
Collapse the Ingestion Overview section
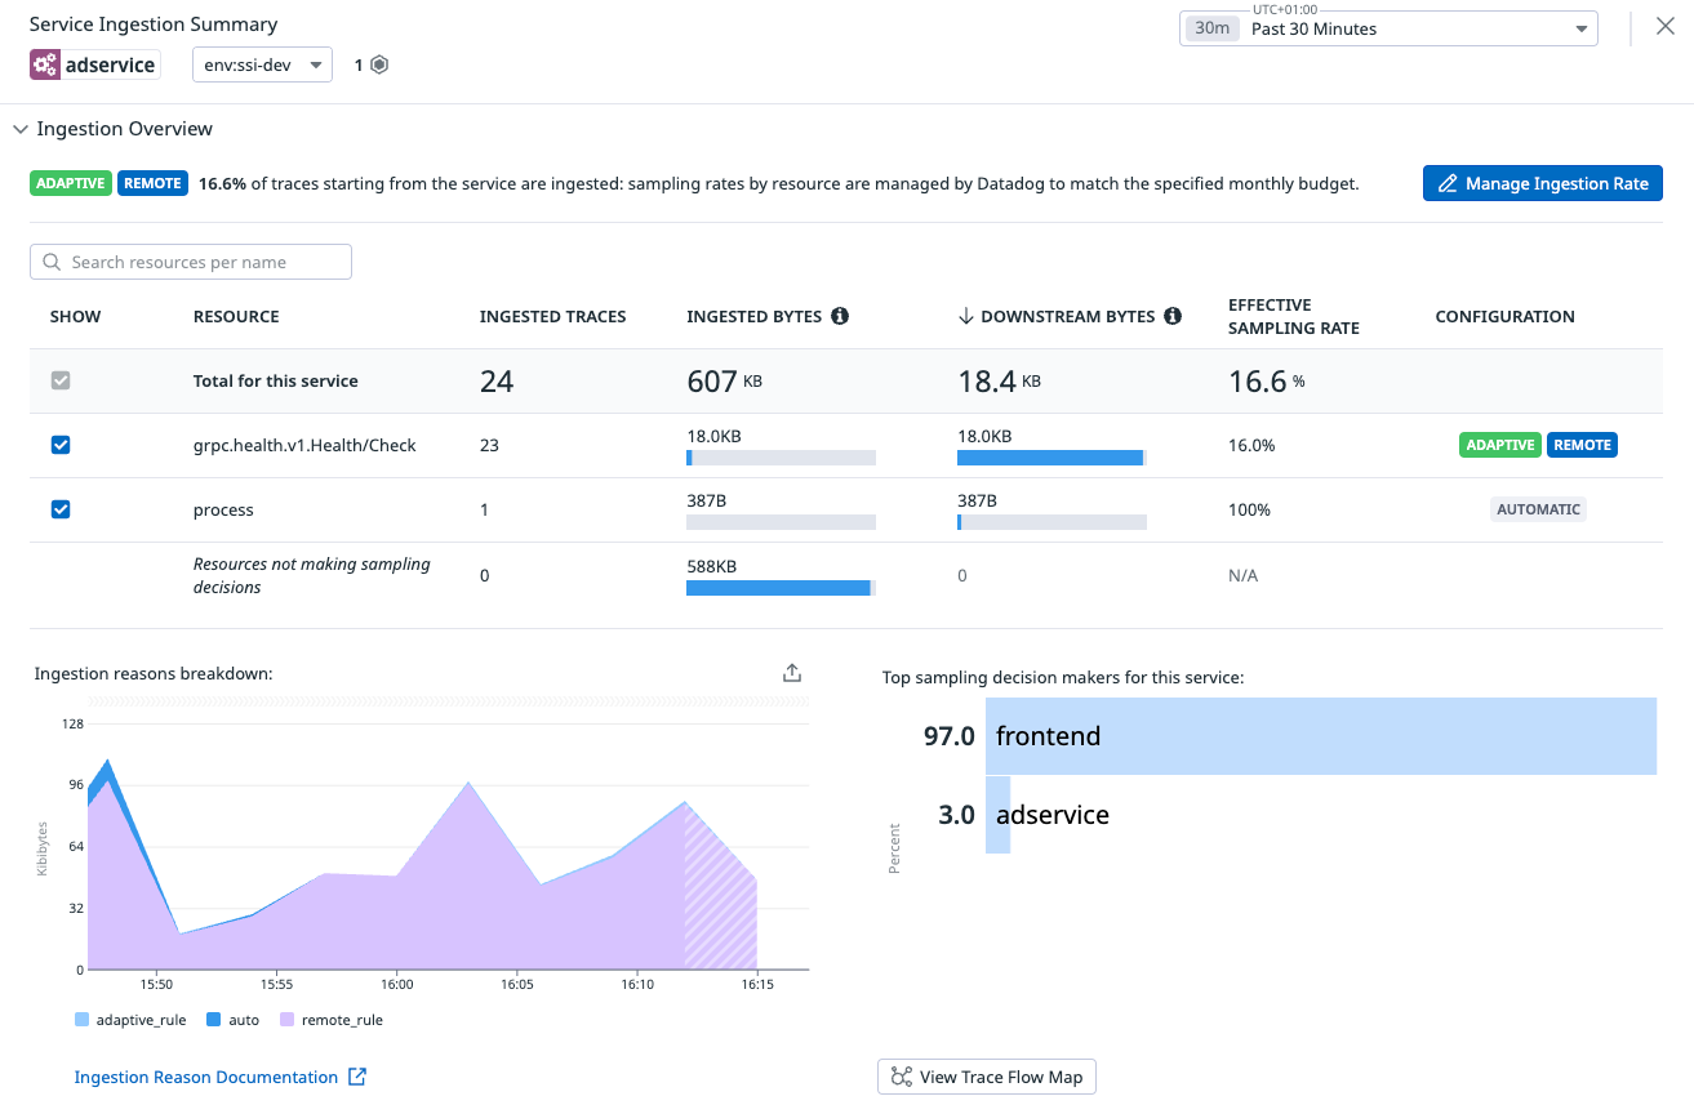pyautogui.click(x=21, y=129)
